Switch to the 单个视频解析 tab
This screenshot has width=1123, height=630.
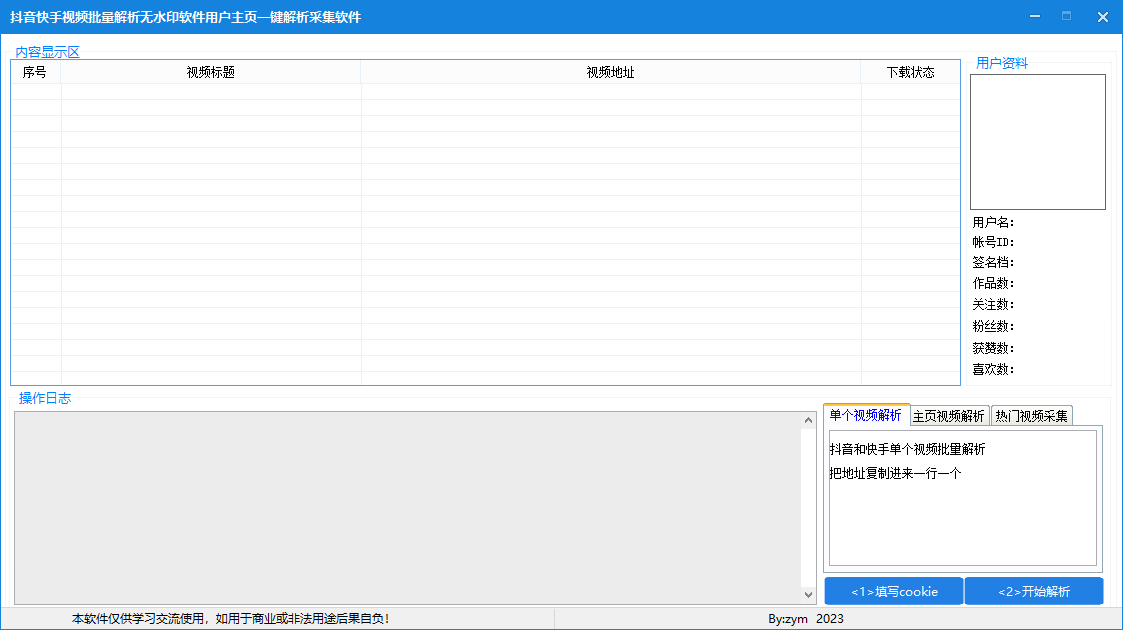866,415
